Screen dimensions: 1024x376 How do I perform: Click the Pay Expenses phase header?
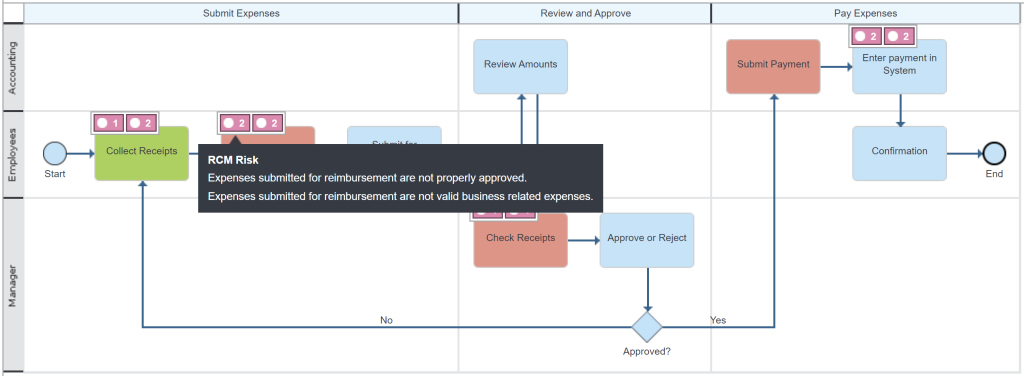click(865, 13)
